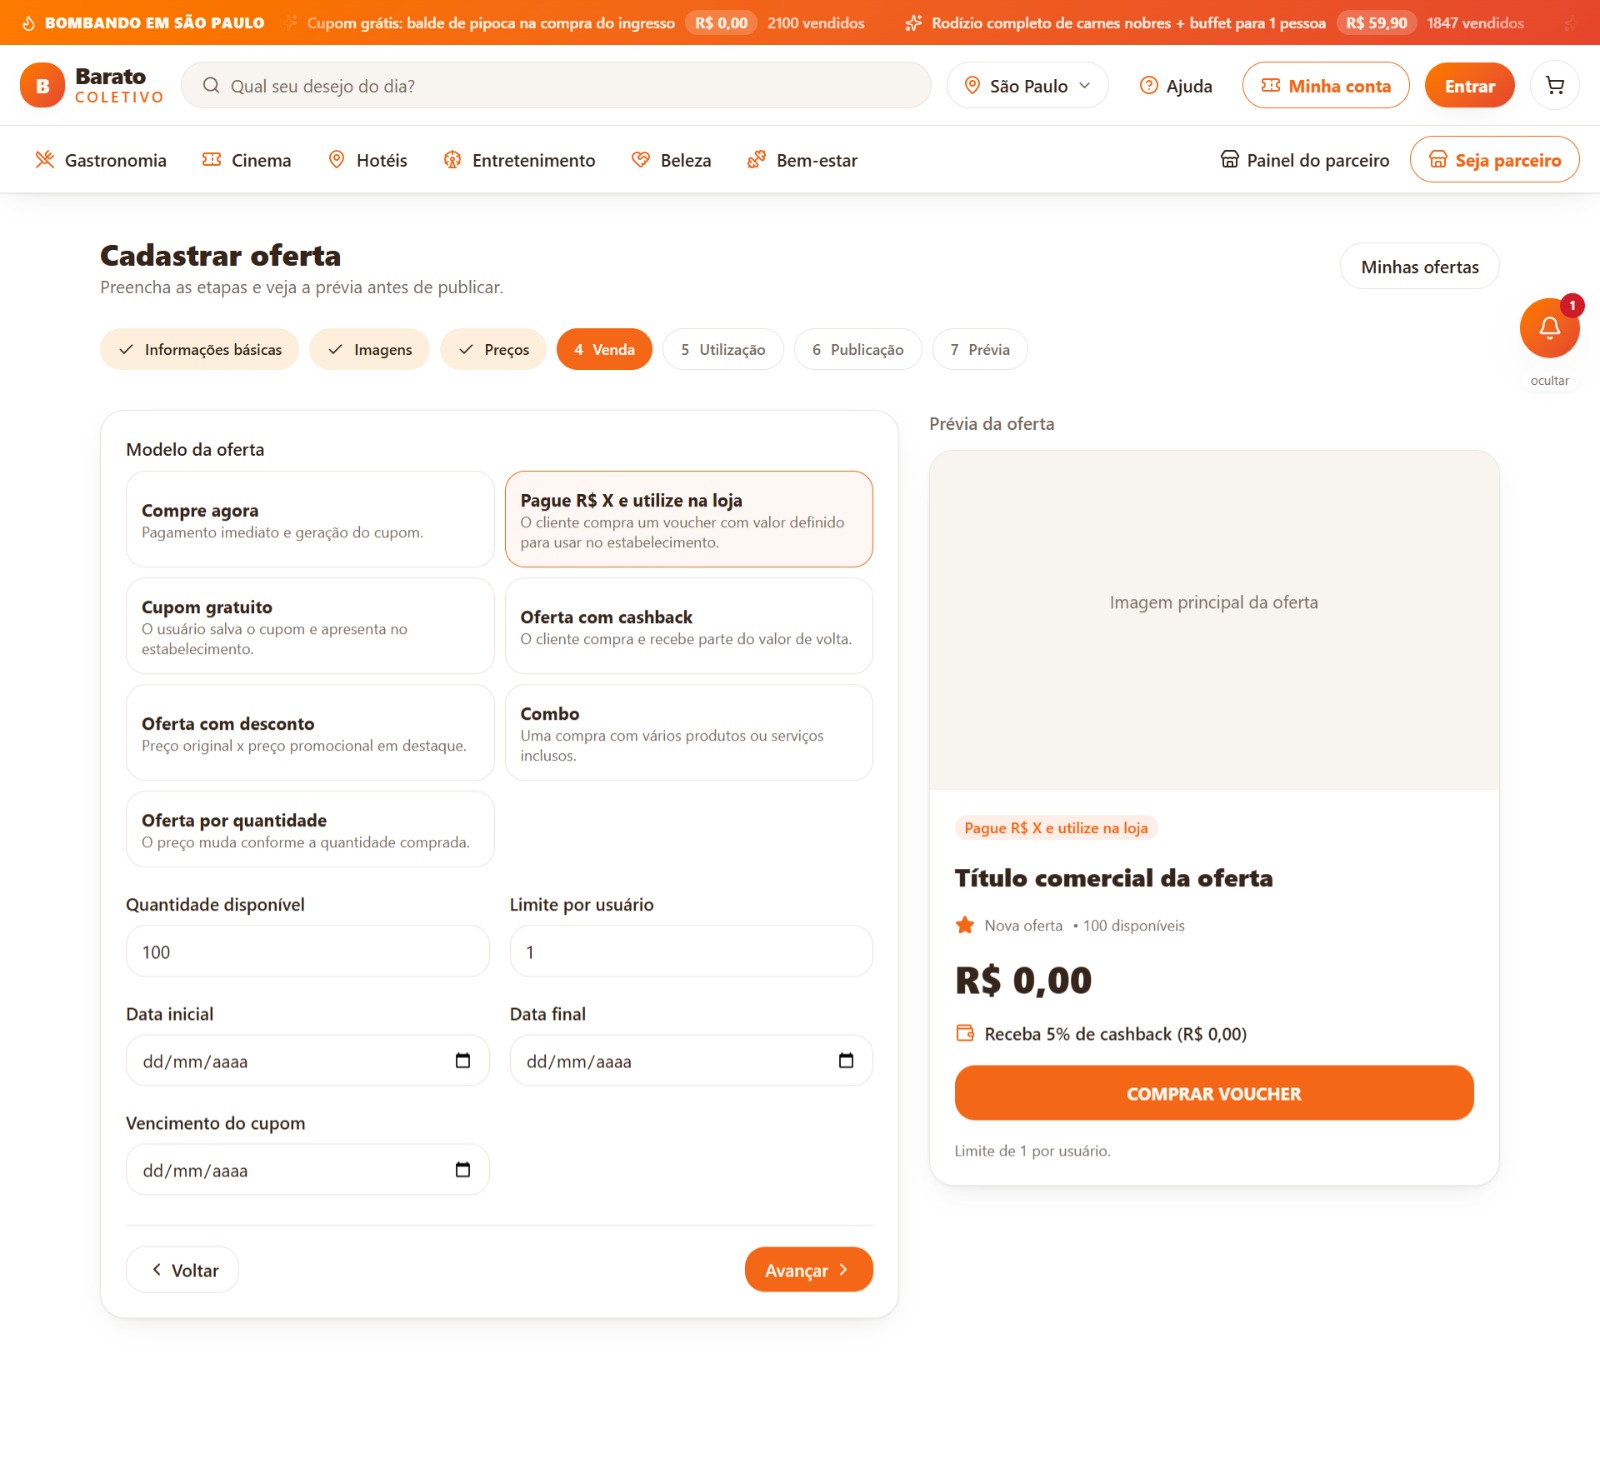This screenshot has height=1478, width=1600.
Task: Click the offer main image placeholder
Action: coord(1214,620)
